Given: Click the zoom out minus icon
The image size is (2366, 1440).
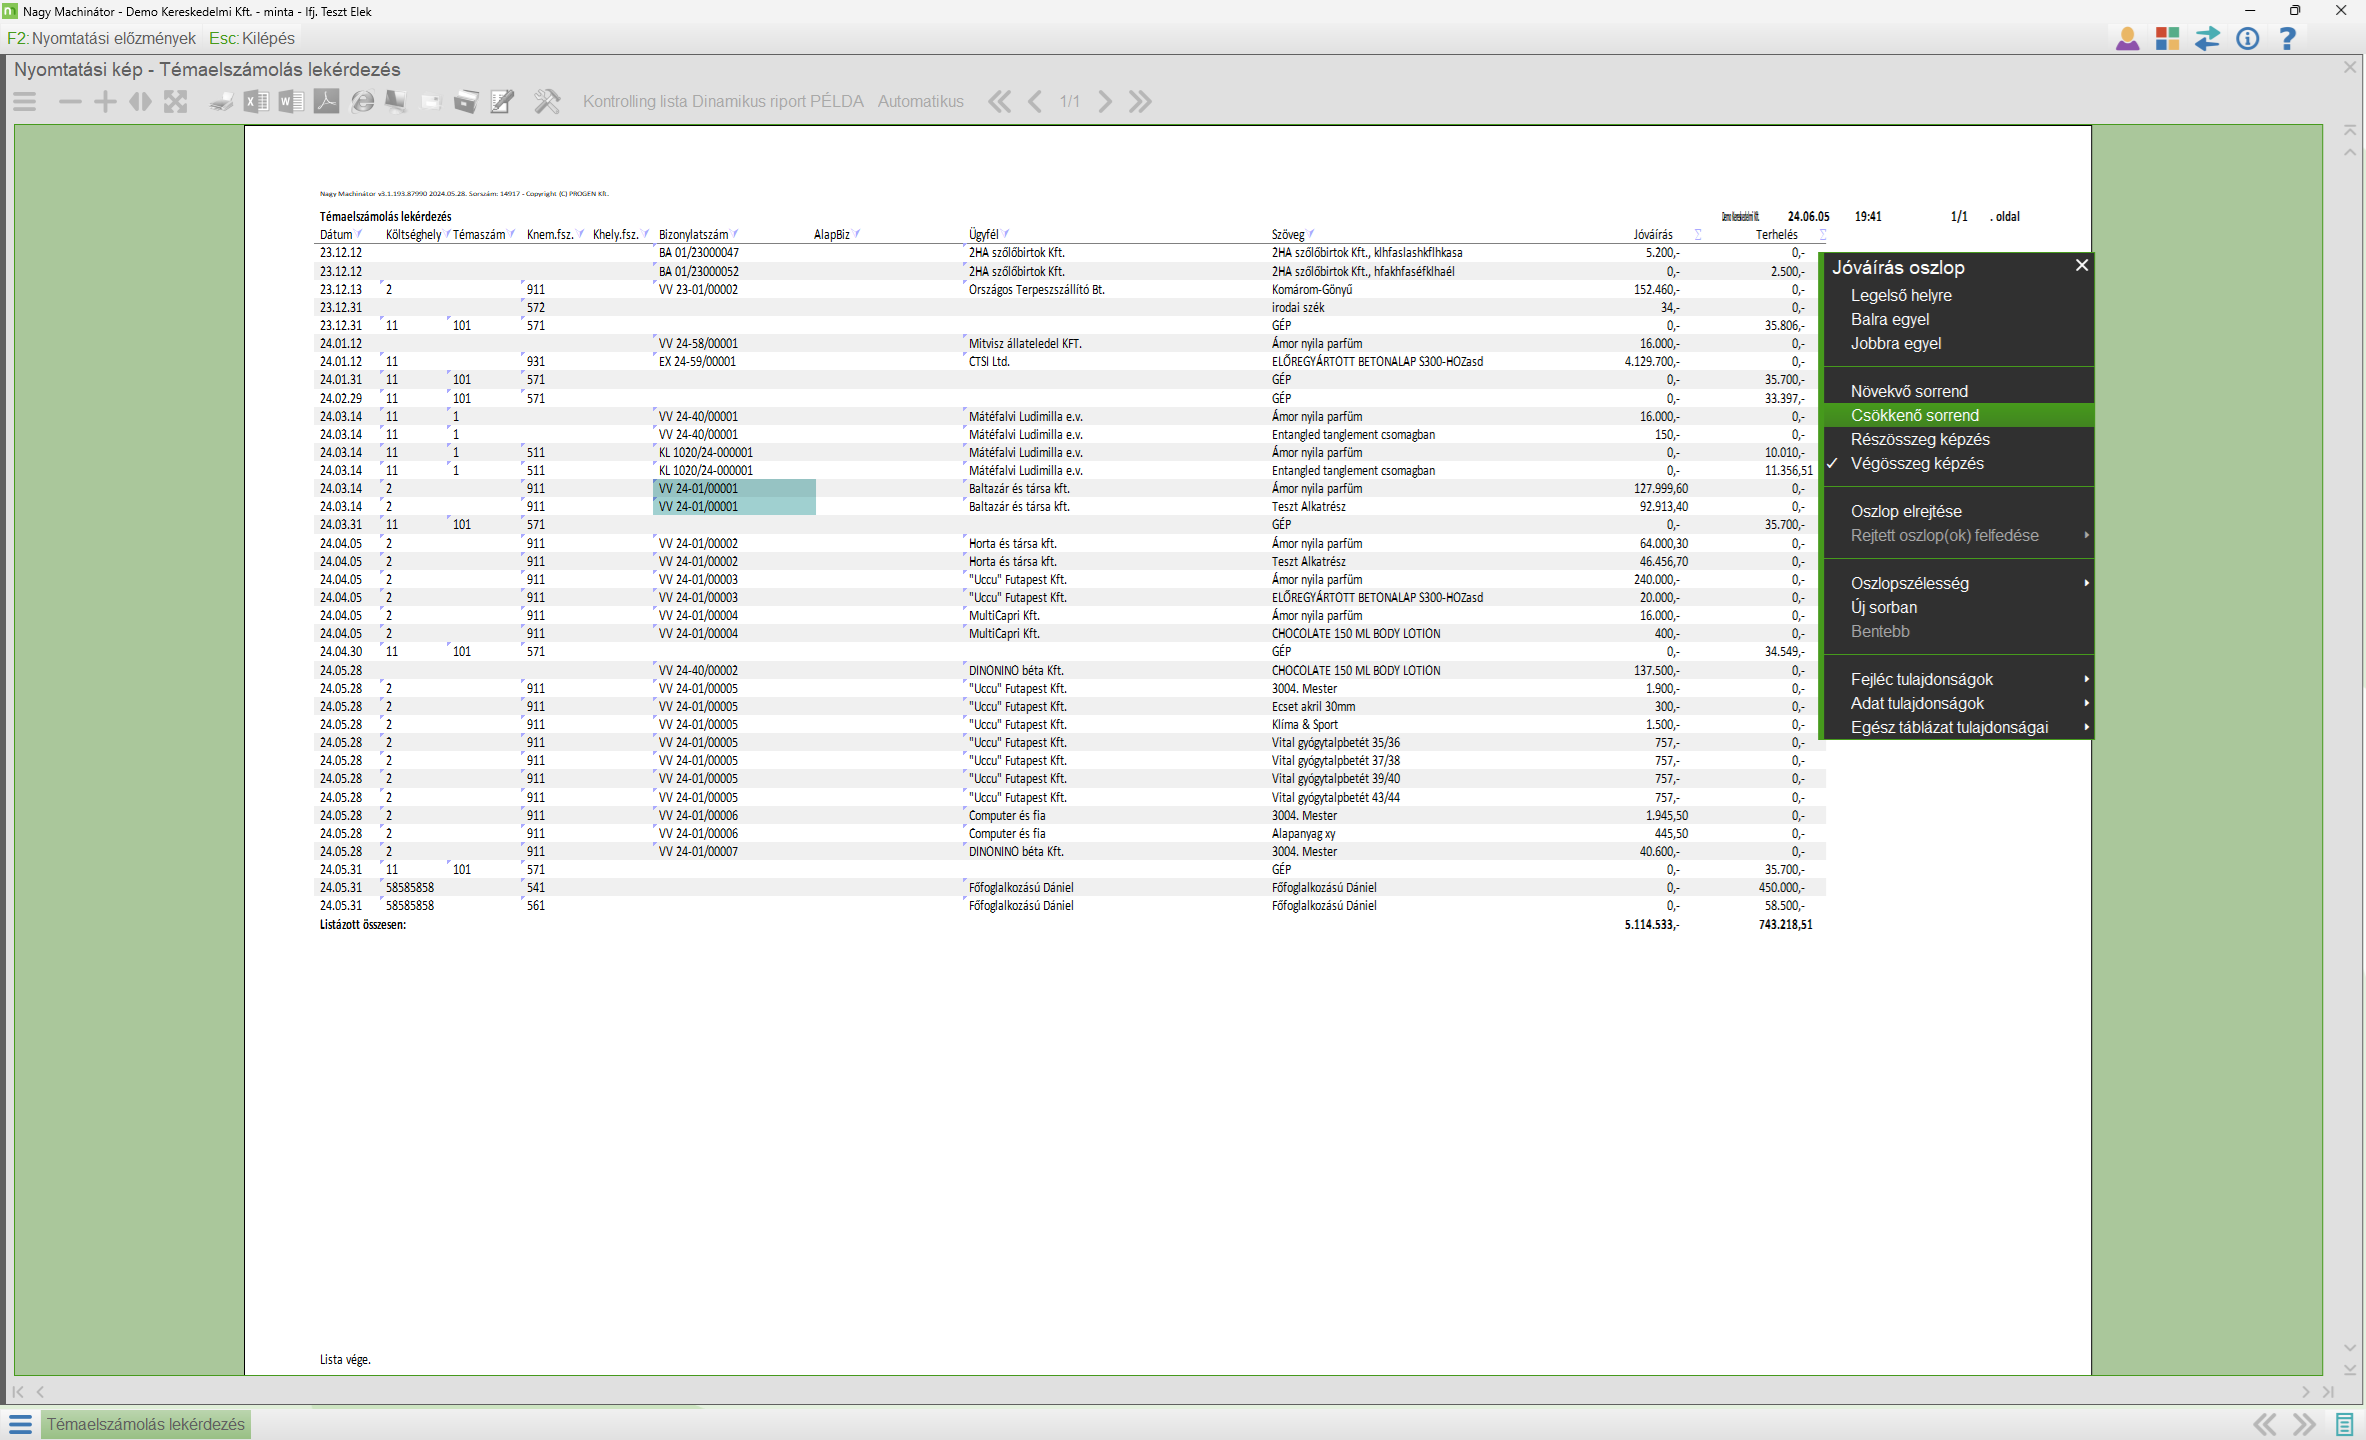Looking at the screenshot, I should click(69, 101).
